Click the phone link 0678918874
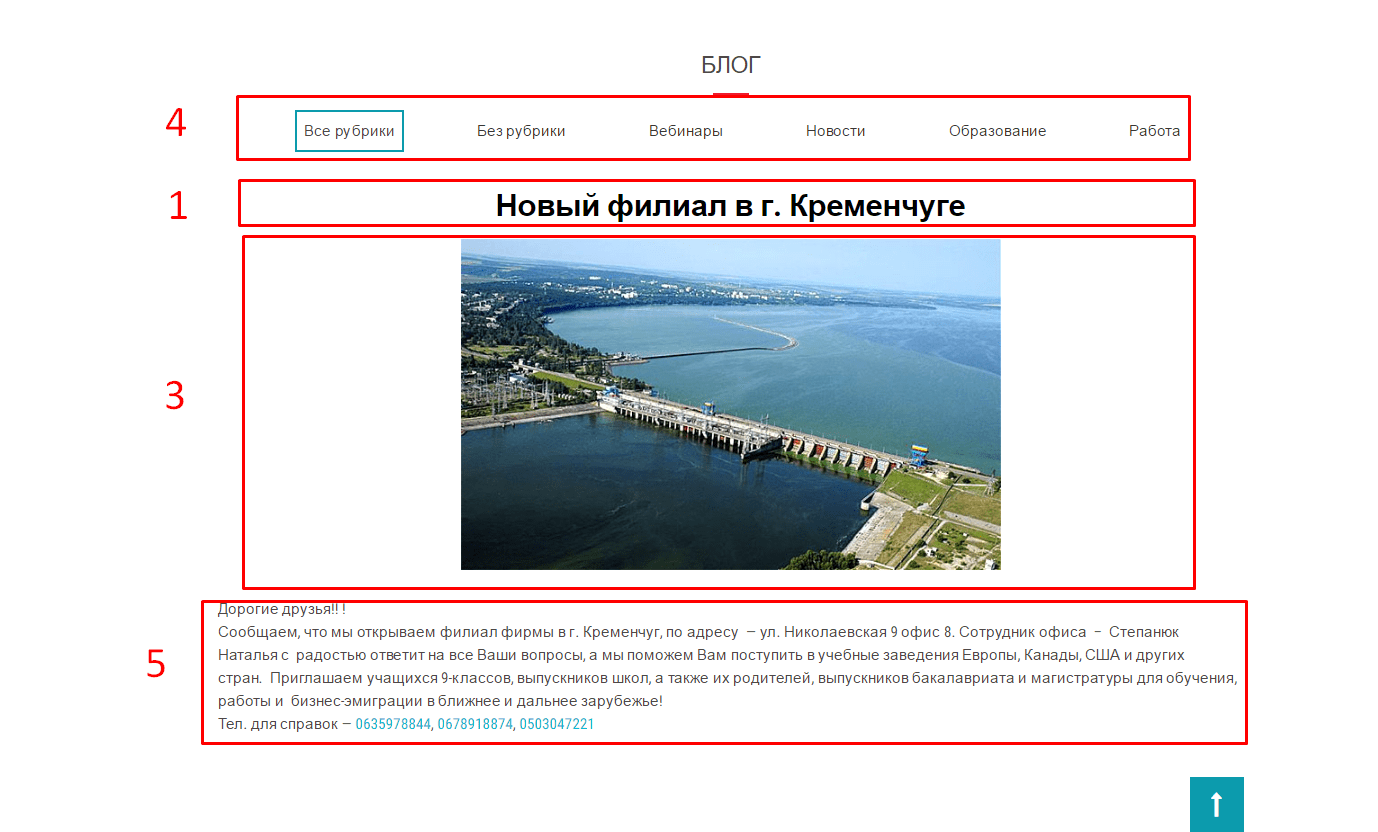 [475, 724]
